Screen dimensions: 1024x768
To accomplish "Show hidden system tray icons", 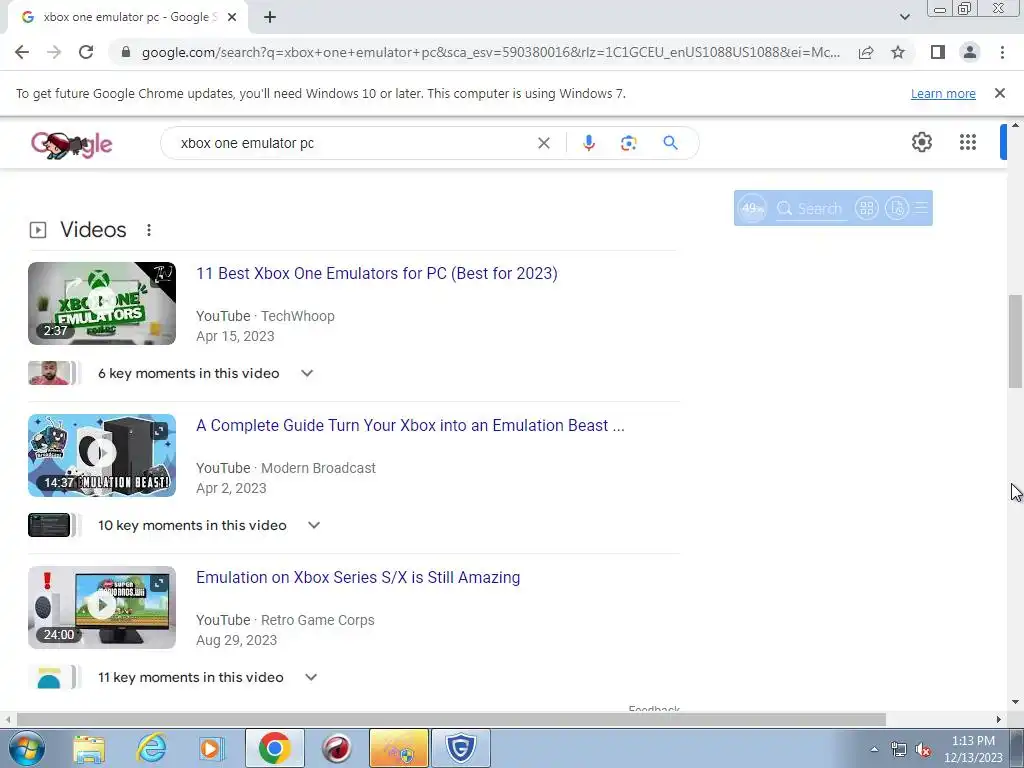I will click(x=874, y=749).
